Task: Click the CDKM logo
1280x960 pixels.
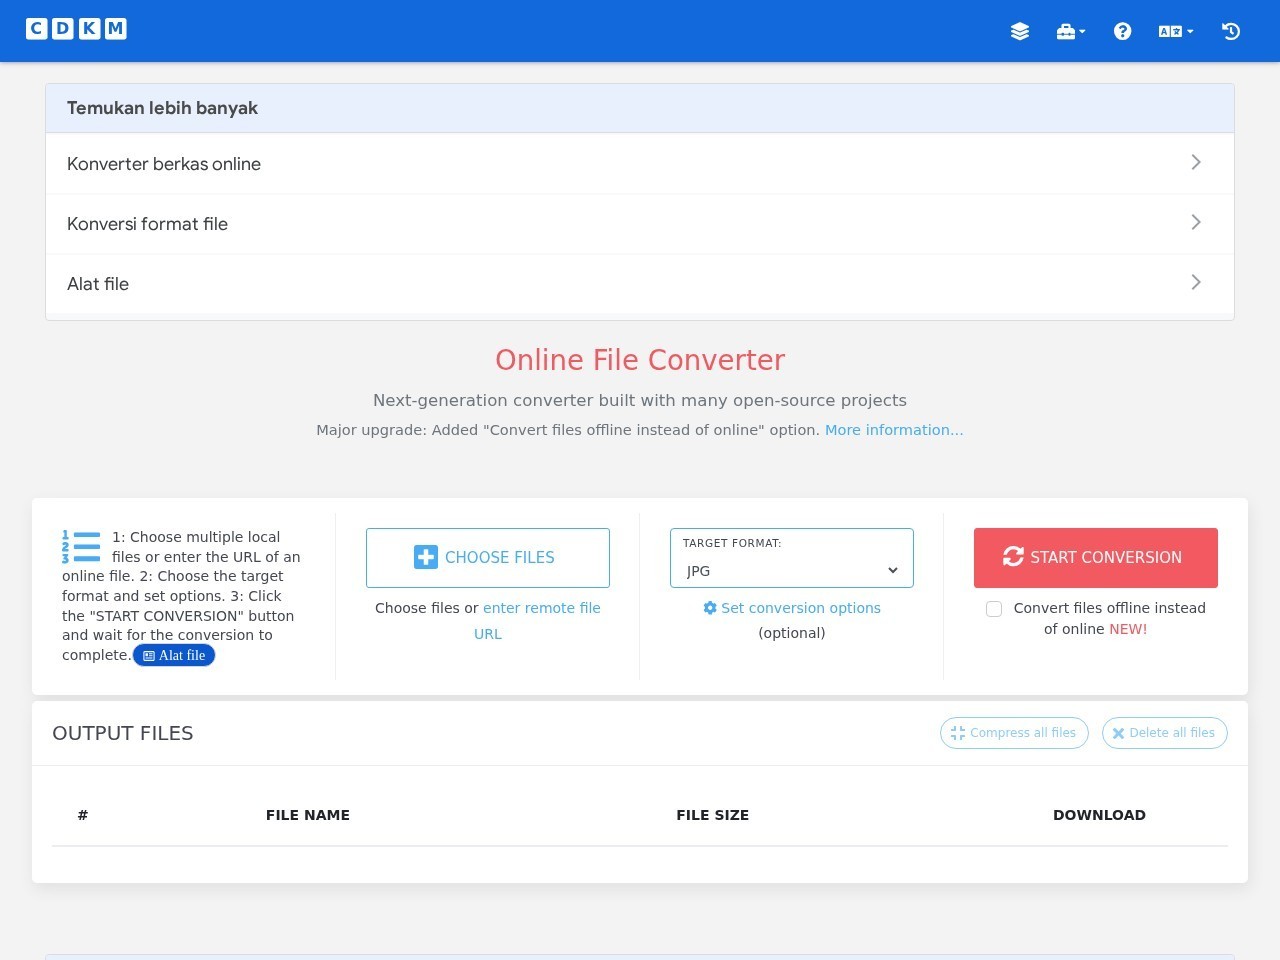Action: (x=76, y=29)
